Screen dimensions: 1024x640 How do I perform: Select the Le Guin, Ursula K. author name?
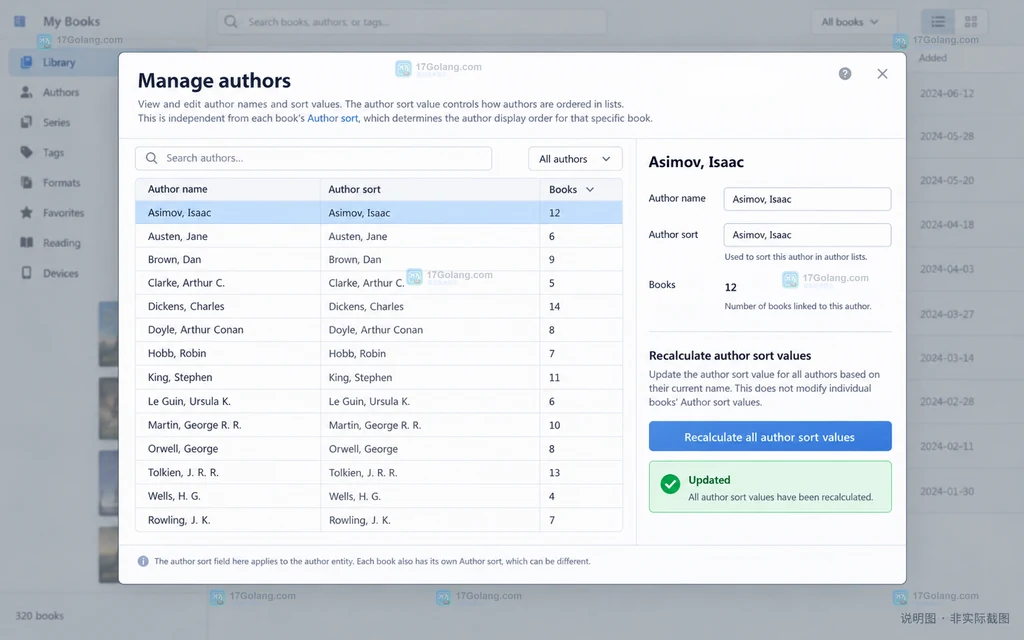[189, 401]
